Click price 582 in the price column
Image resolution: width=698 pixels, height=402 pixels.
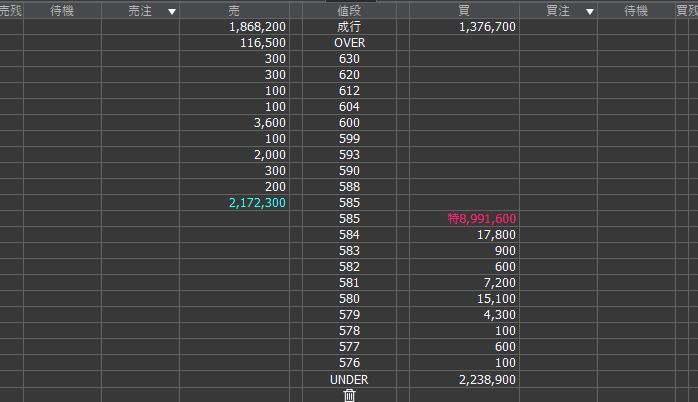pos(349,267)
